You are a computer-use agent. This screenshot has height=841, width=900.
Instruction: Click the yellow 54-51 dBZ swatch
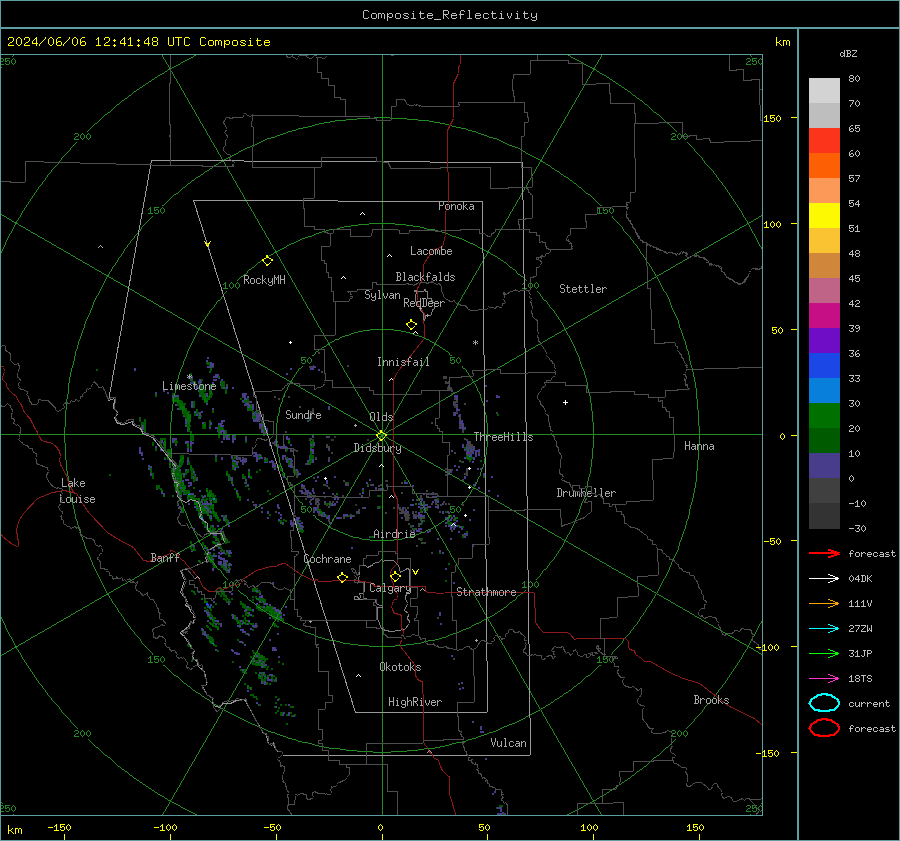click(x=824, y=216)
